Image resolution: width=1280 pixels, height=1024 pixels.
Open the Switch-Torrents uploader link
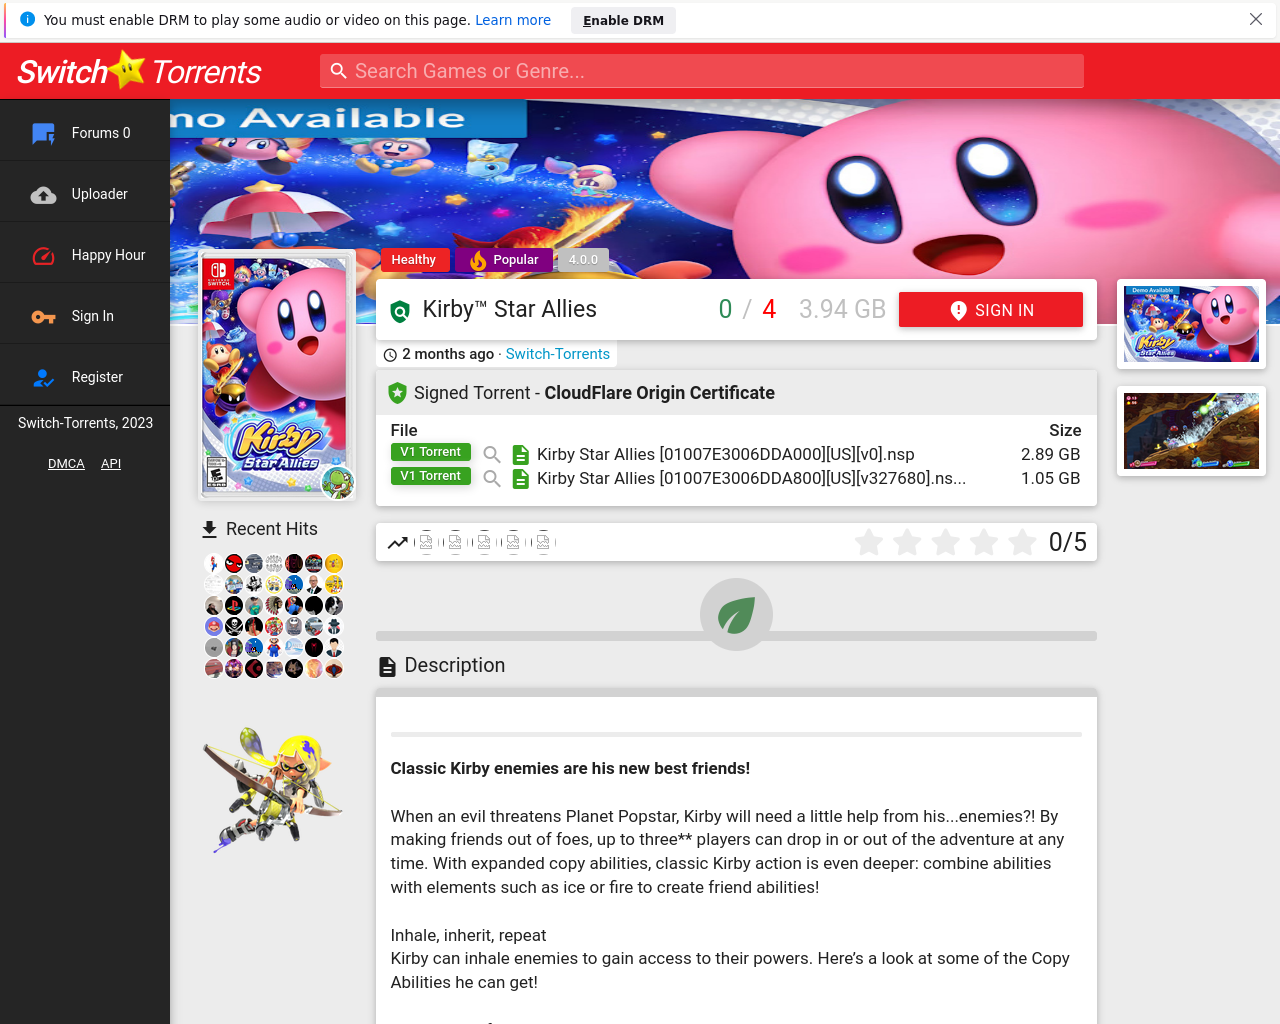558,354
